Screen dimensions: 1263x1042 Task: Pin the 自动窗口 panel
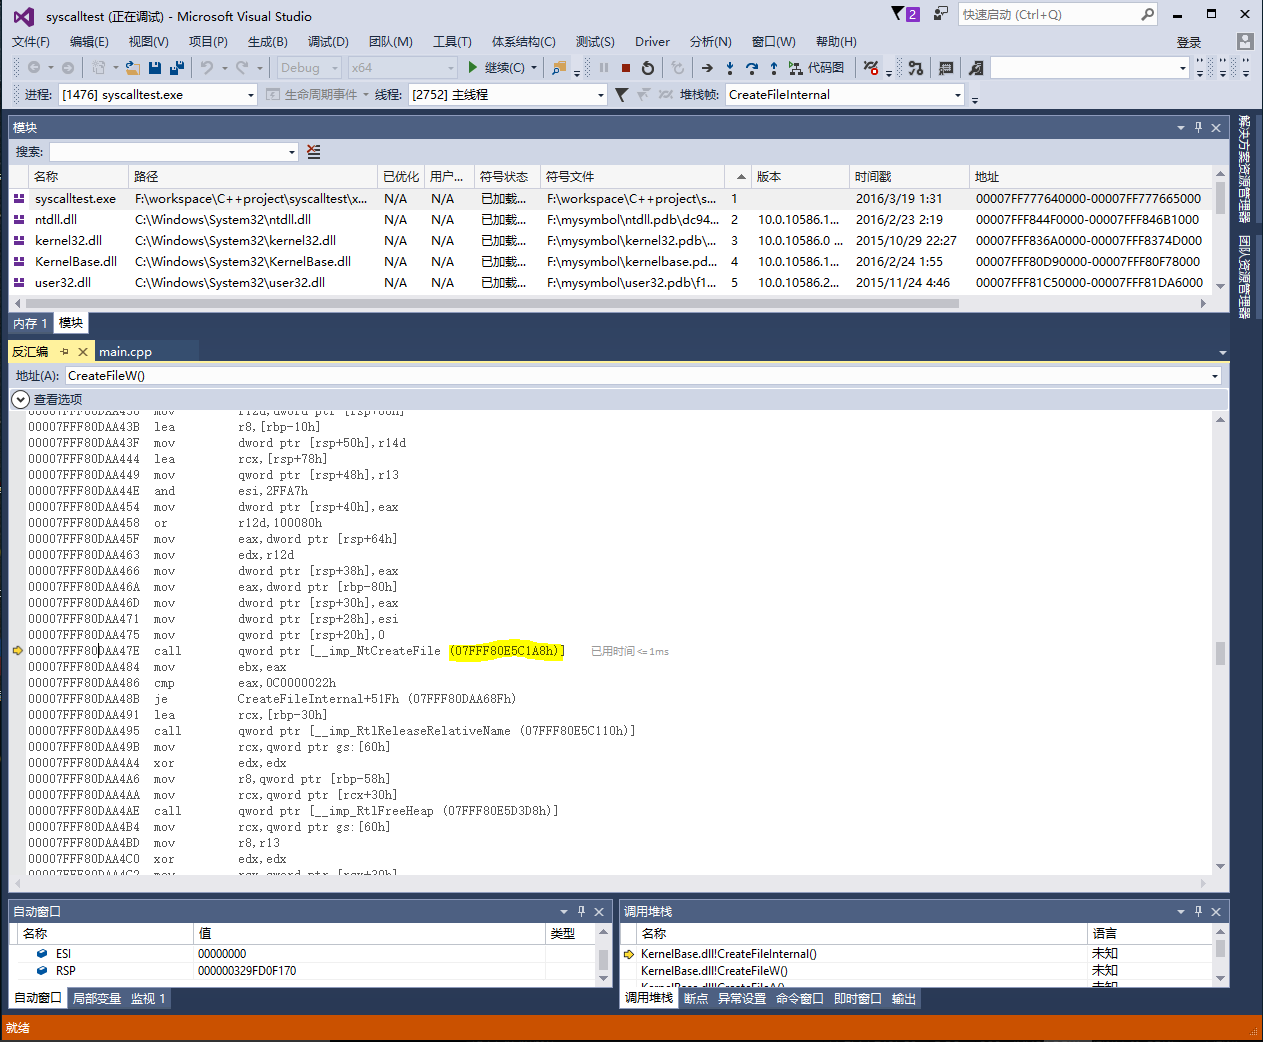tap(581, 911)
